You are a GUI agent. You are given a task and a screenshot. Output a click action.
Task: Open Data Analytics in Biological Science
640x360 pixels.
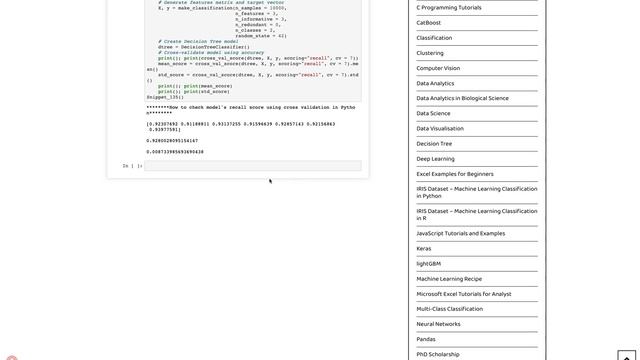(x=462, y=98)
